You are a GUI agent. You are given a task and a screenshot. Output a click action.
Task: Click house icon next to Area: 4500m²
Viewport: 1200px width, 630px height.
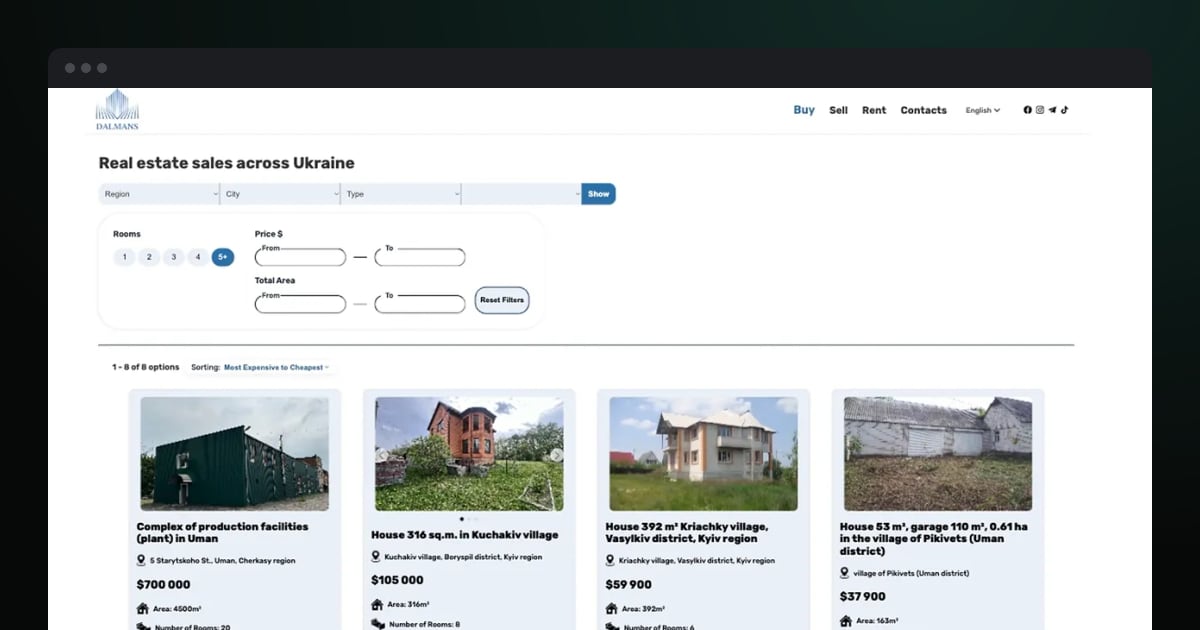click(x=142, y=609)
